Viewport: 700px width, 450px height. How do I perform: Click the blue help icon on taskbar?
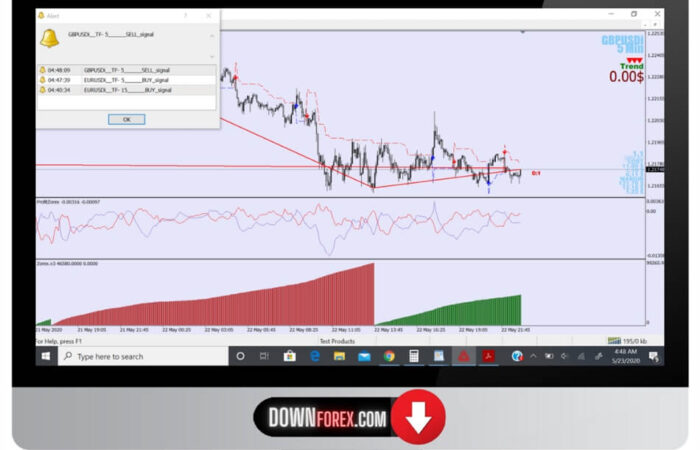coord(517,356)
